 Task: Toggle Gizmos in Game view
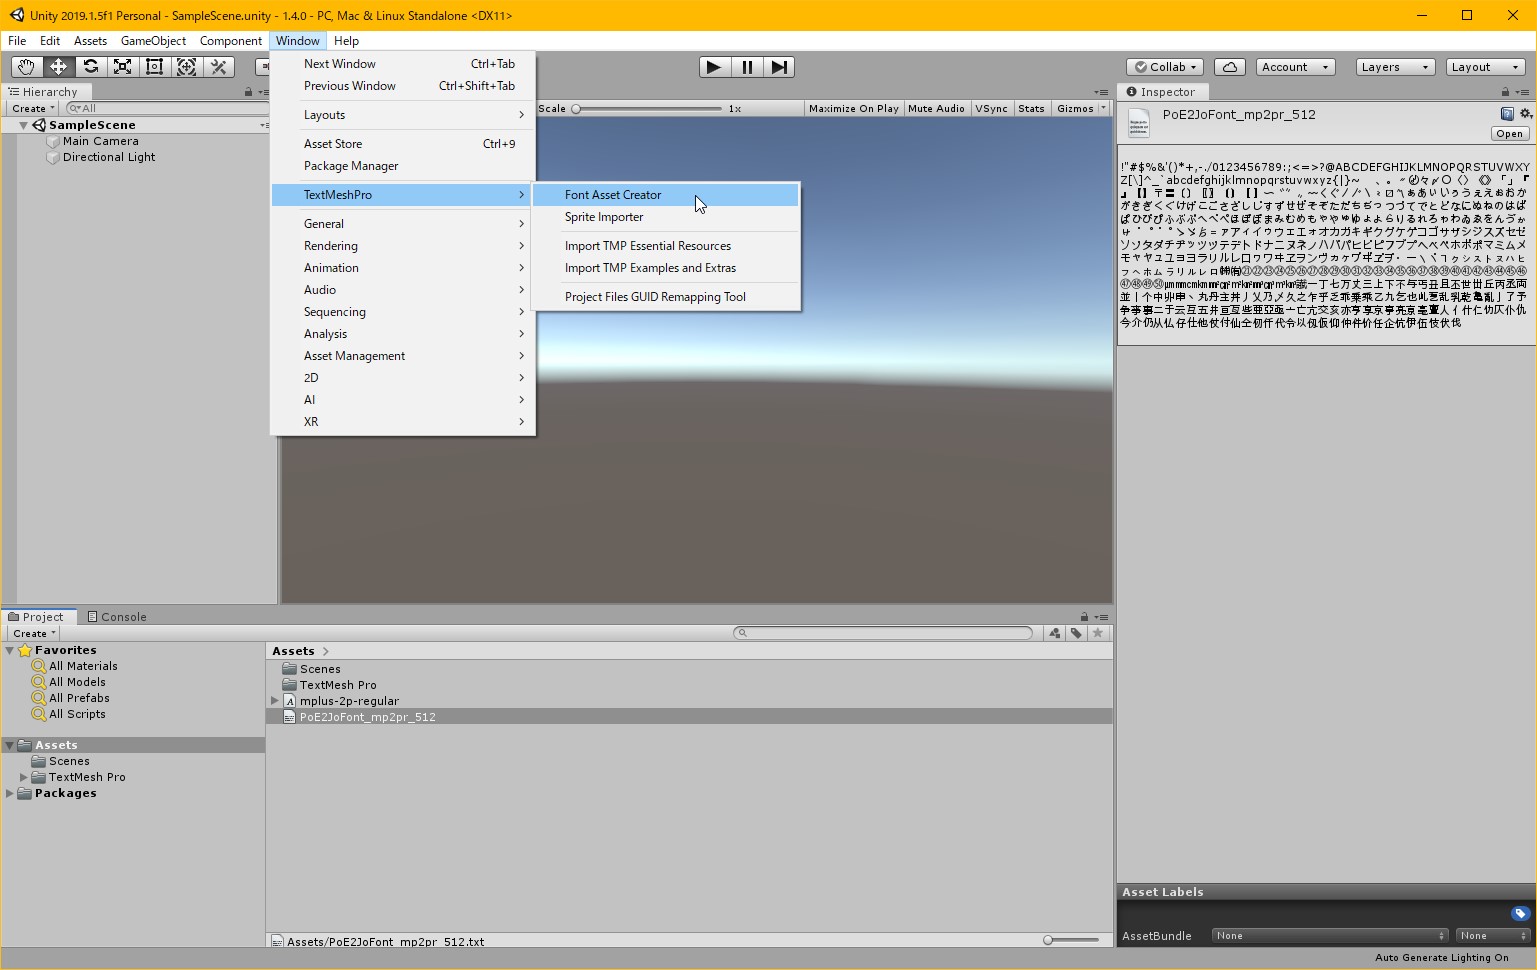(1075, 108)
